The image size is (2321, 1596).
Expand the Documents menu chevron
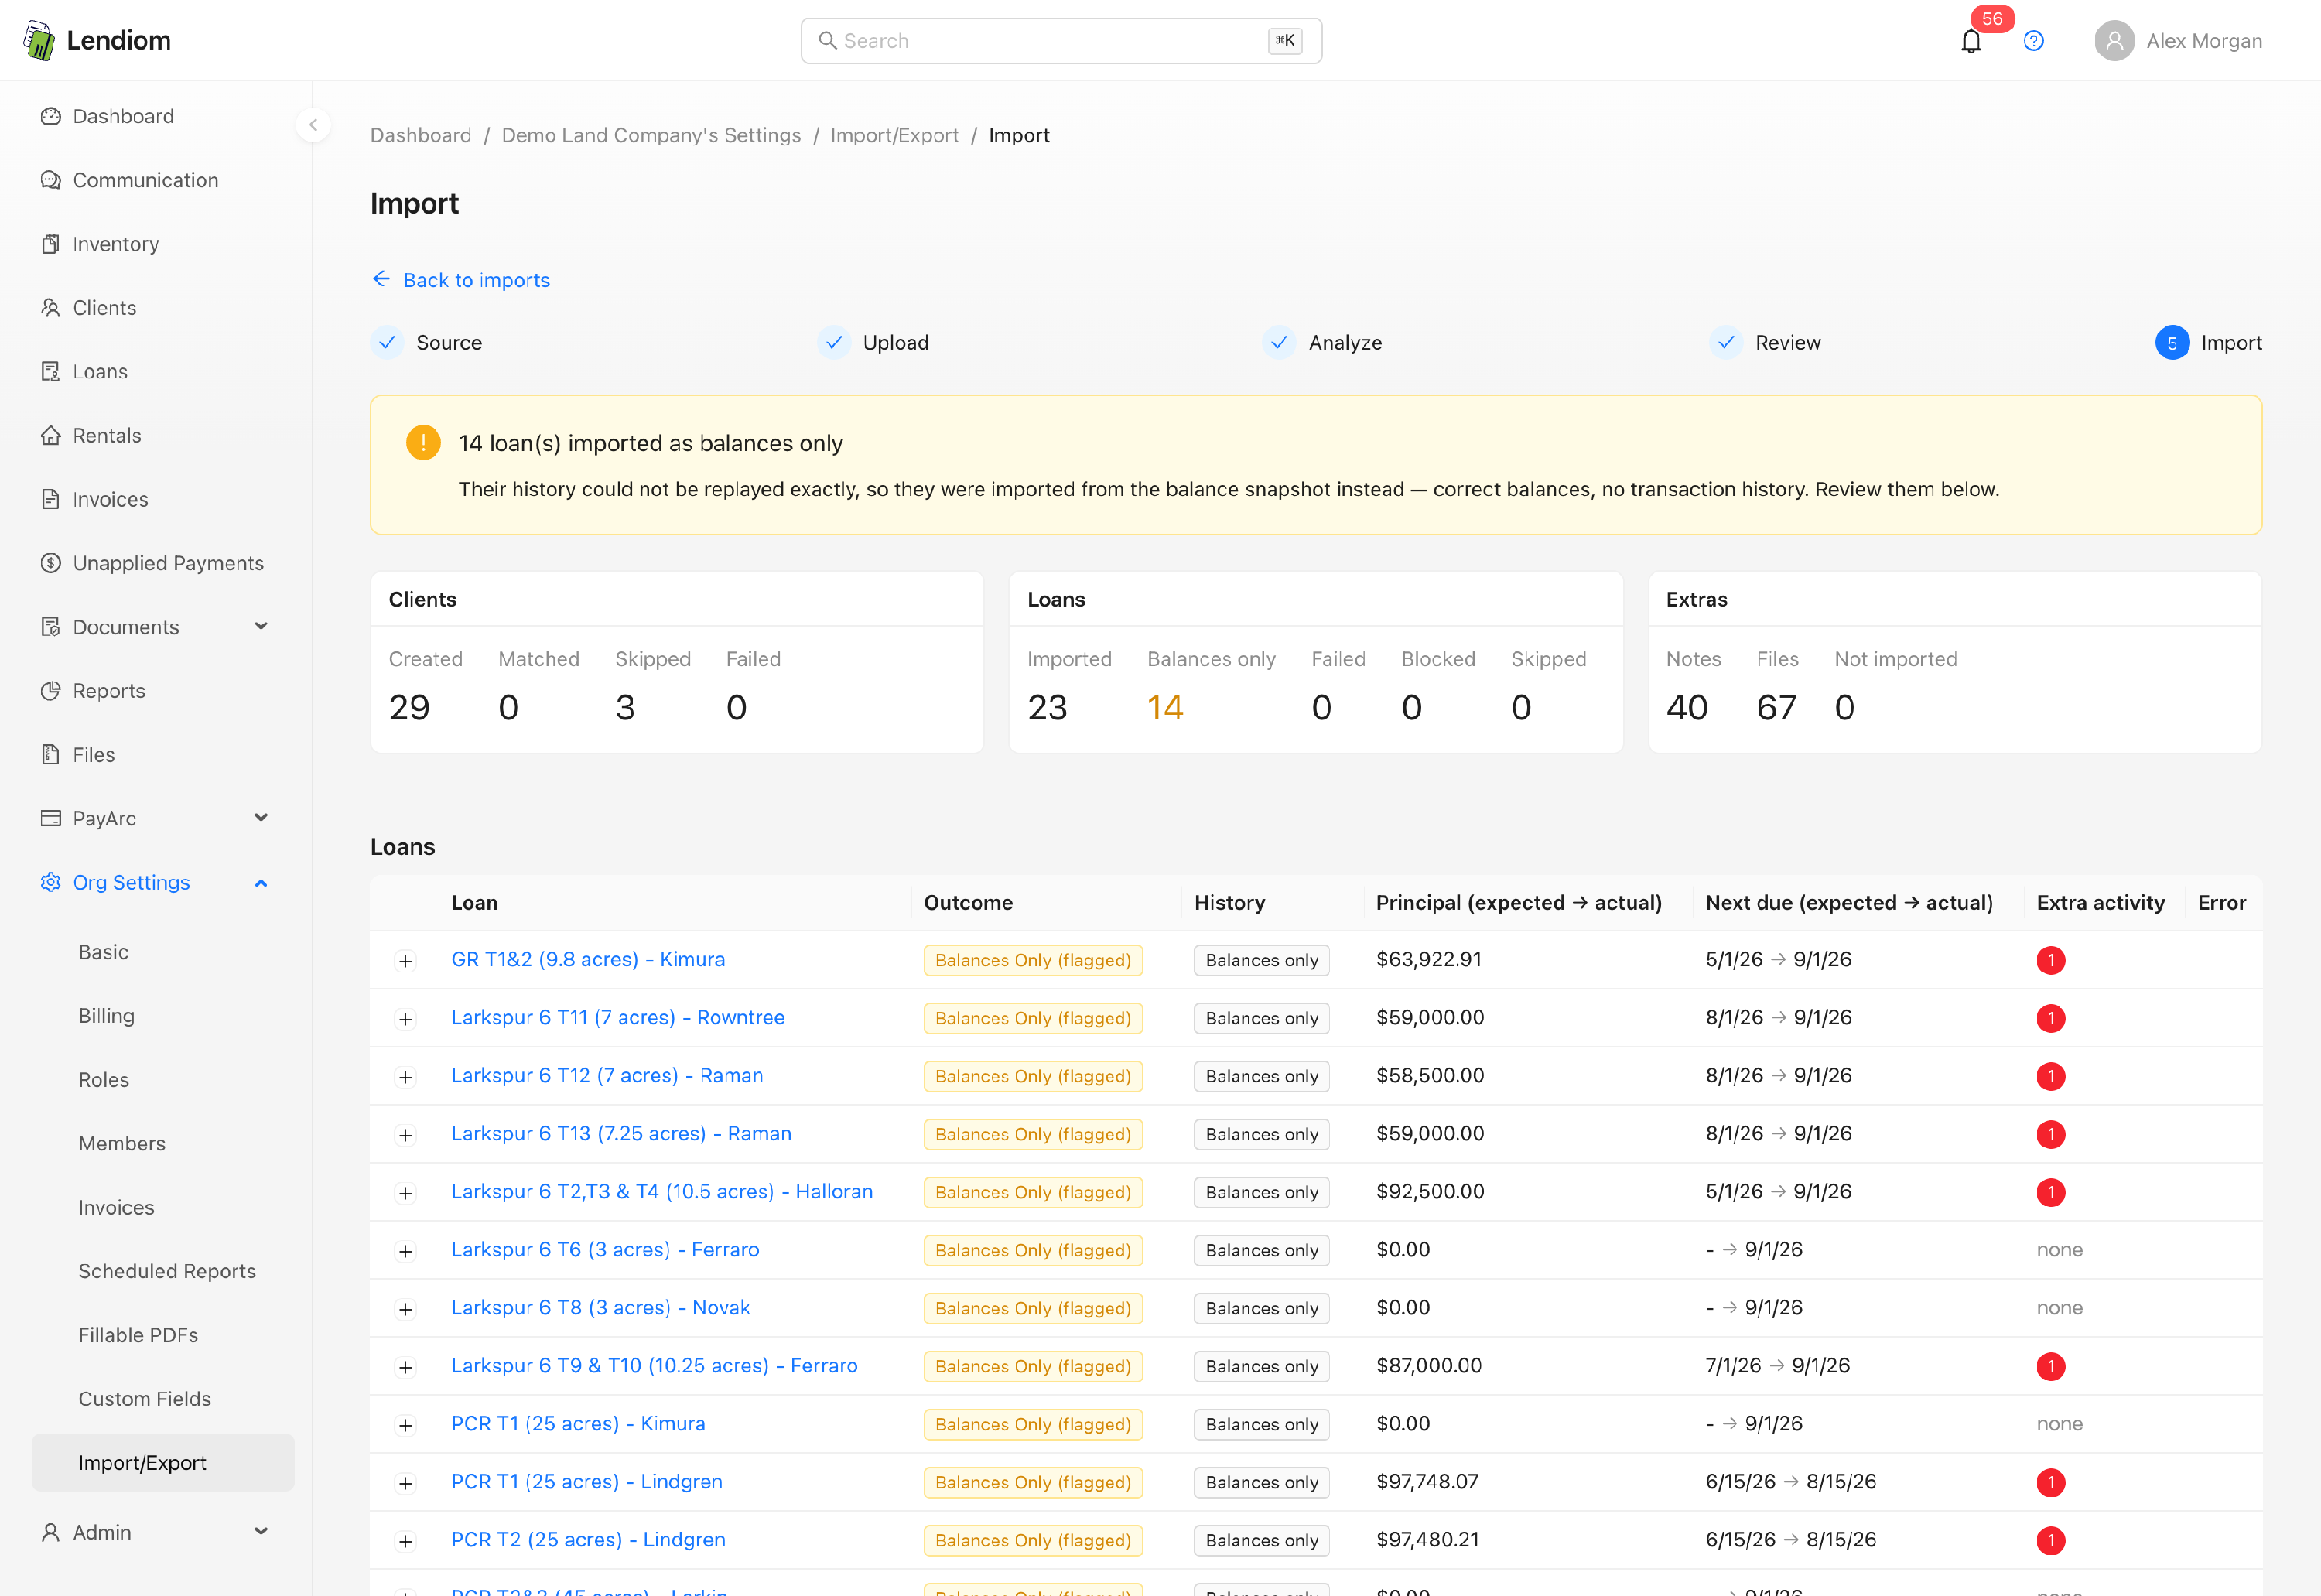(261, 626)
